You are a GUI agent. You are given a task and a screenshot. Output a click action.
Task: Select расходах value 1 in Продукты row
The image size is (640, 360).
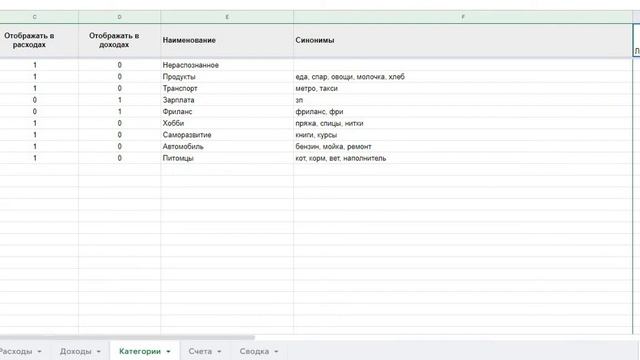point(39,77)
